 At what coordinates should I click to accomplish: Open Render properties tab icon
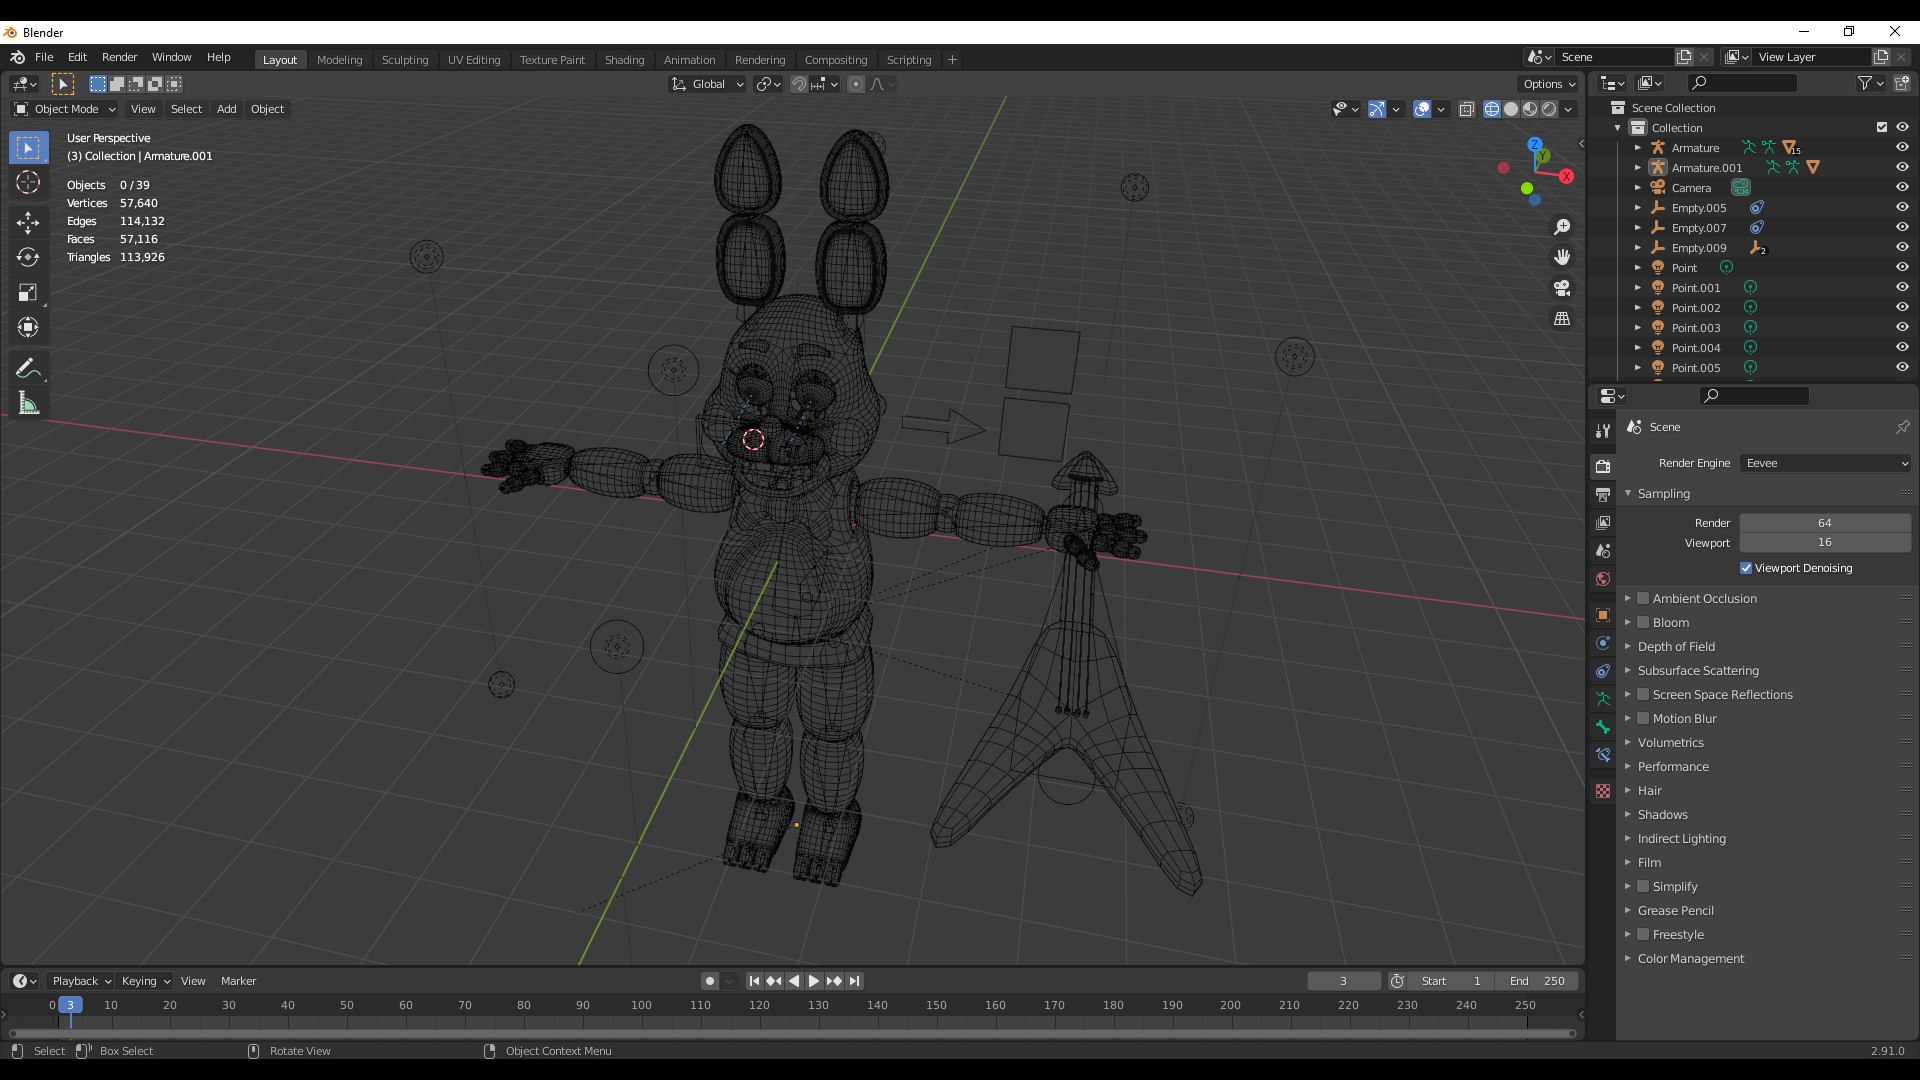[x=1603, y=466]
